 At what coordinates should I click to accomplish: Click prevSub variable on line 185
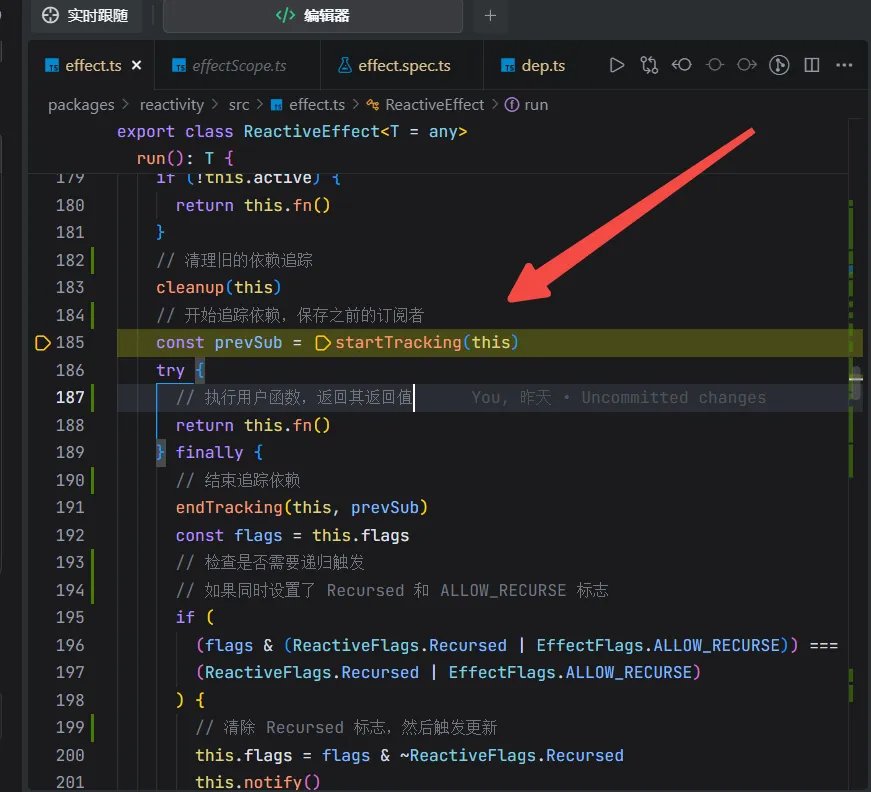[248, 343]
